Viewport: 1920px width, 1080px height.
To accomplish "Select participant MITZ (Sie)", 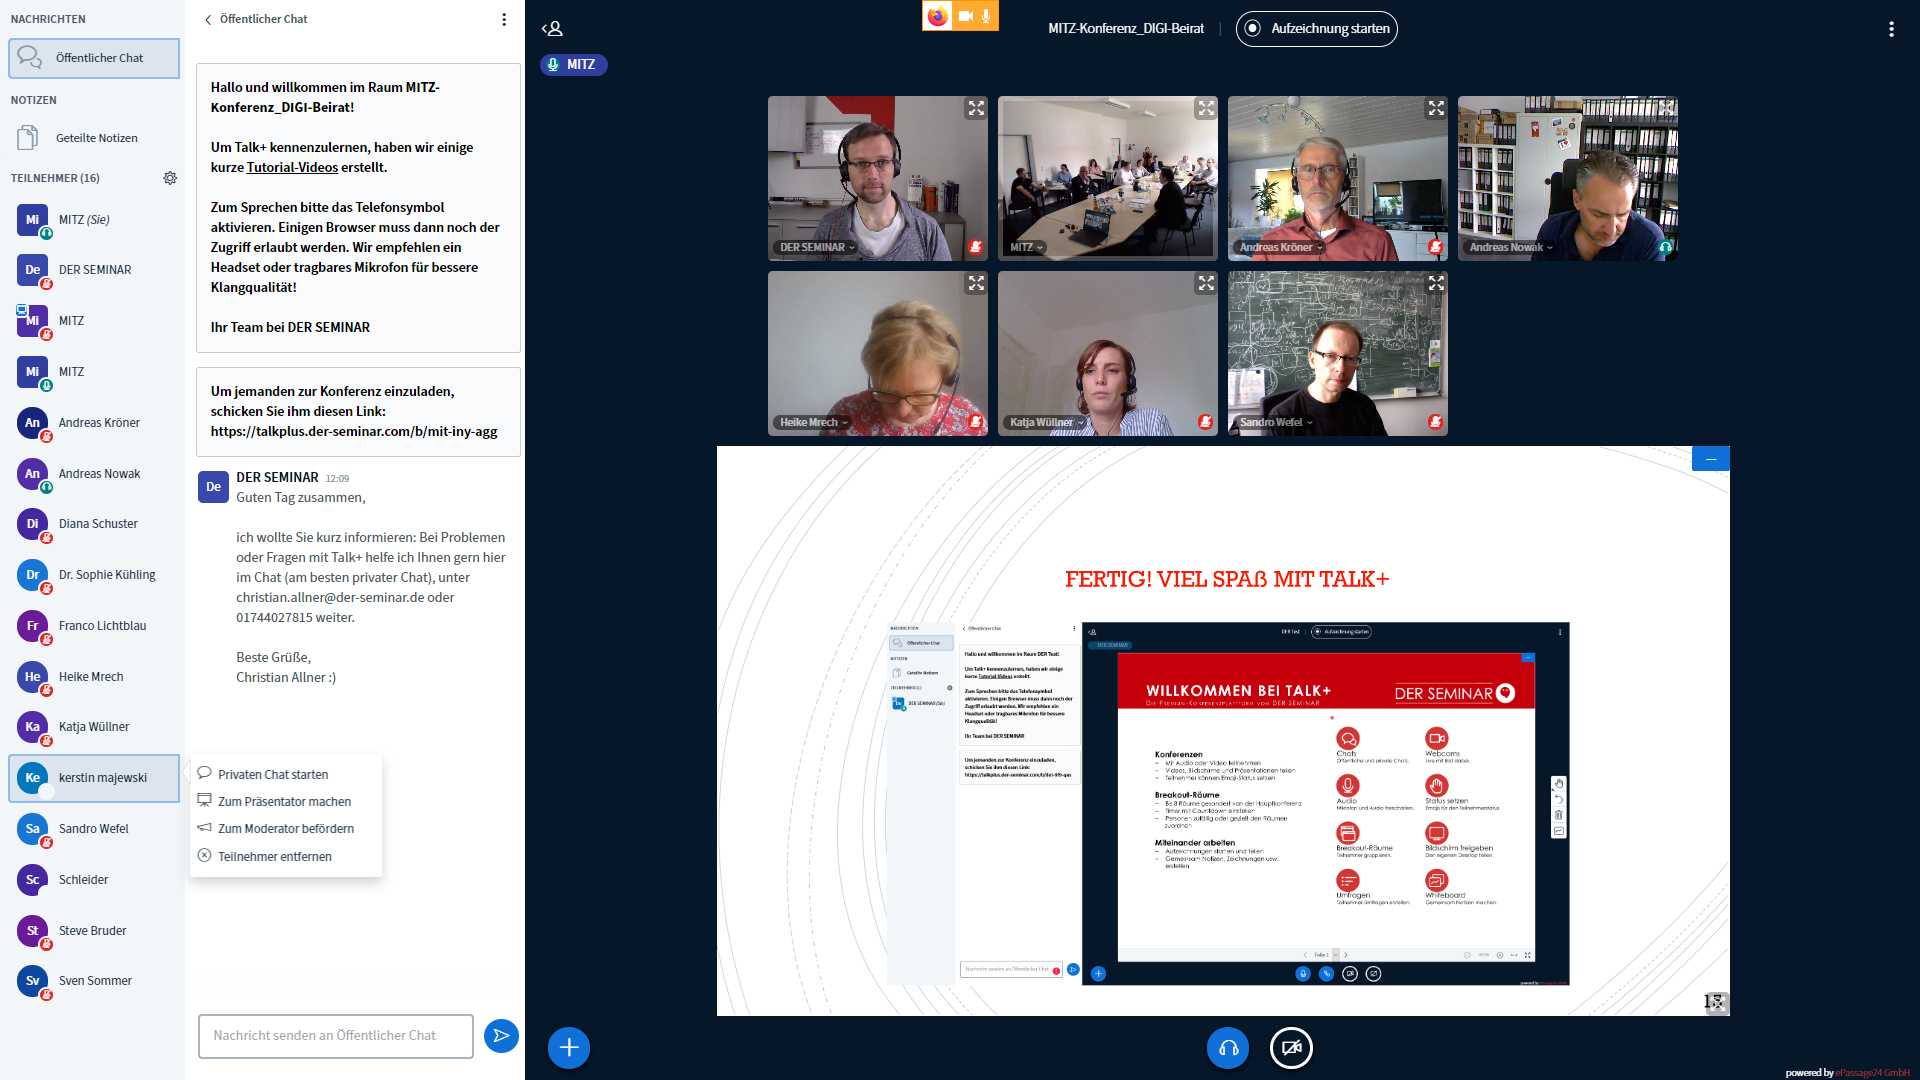I will pos(94,220).
